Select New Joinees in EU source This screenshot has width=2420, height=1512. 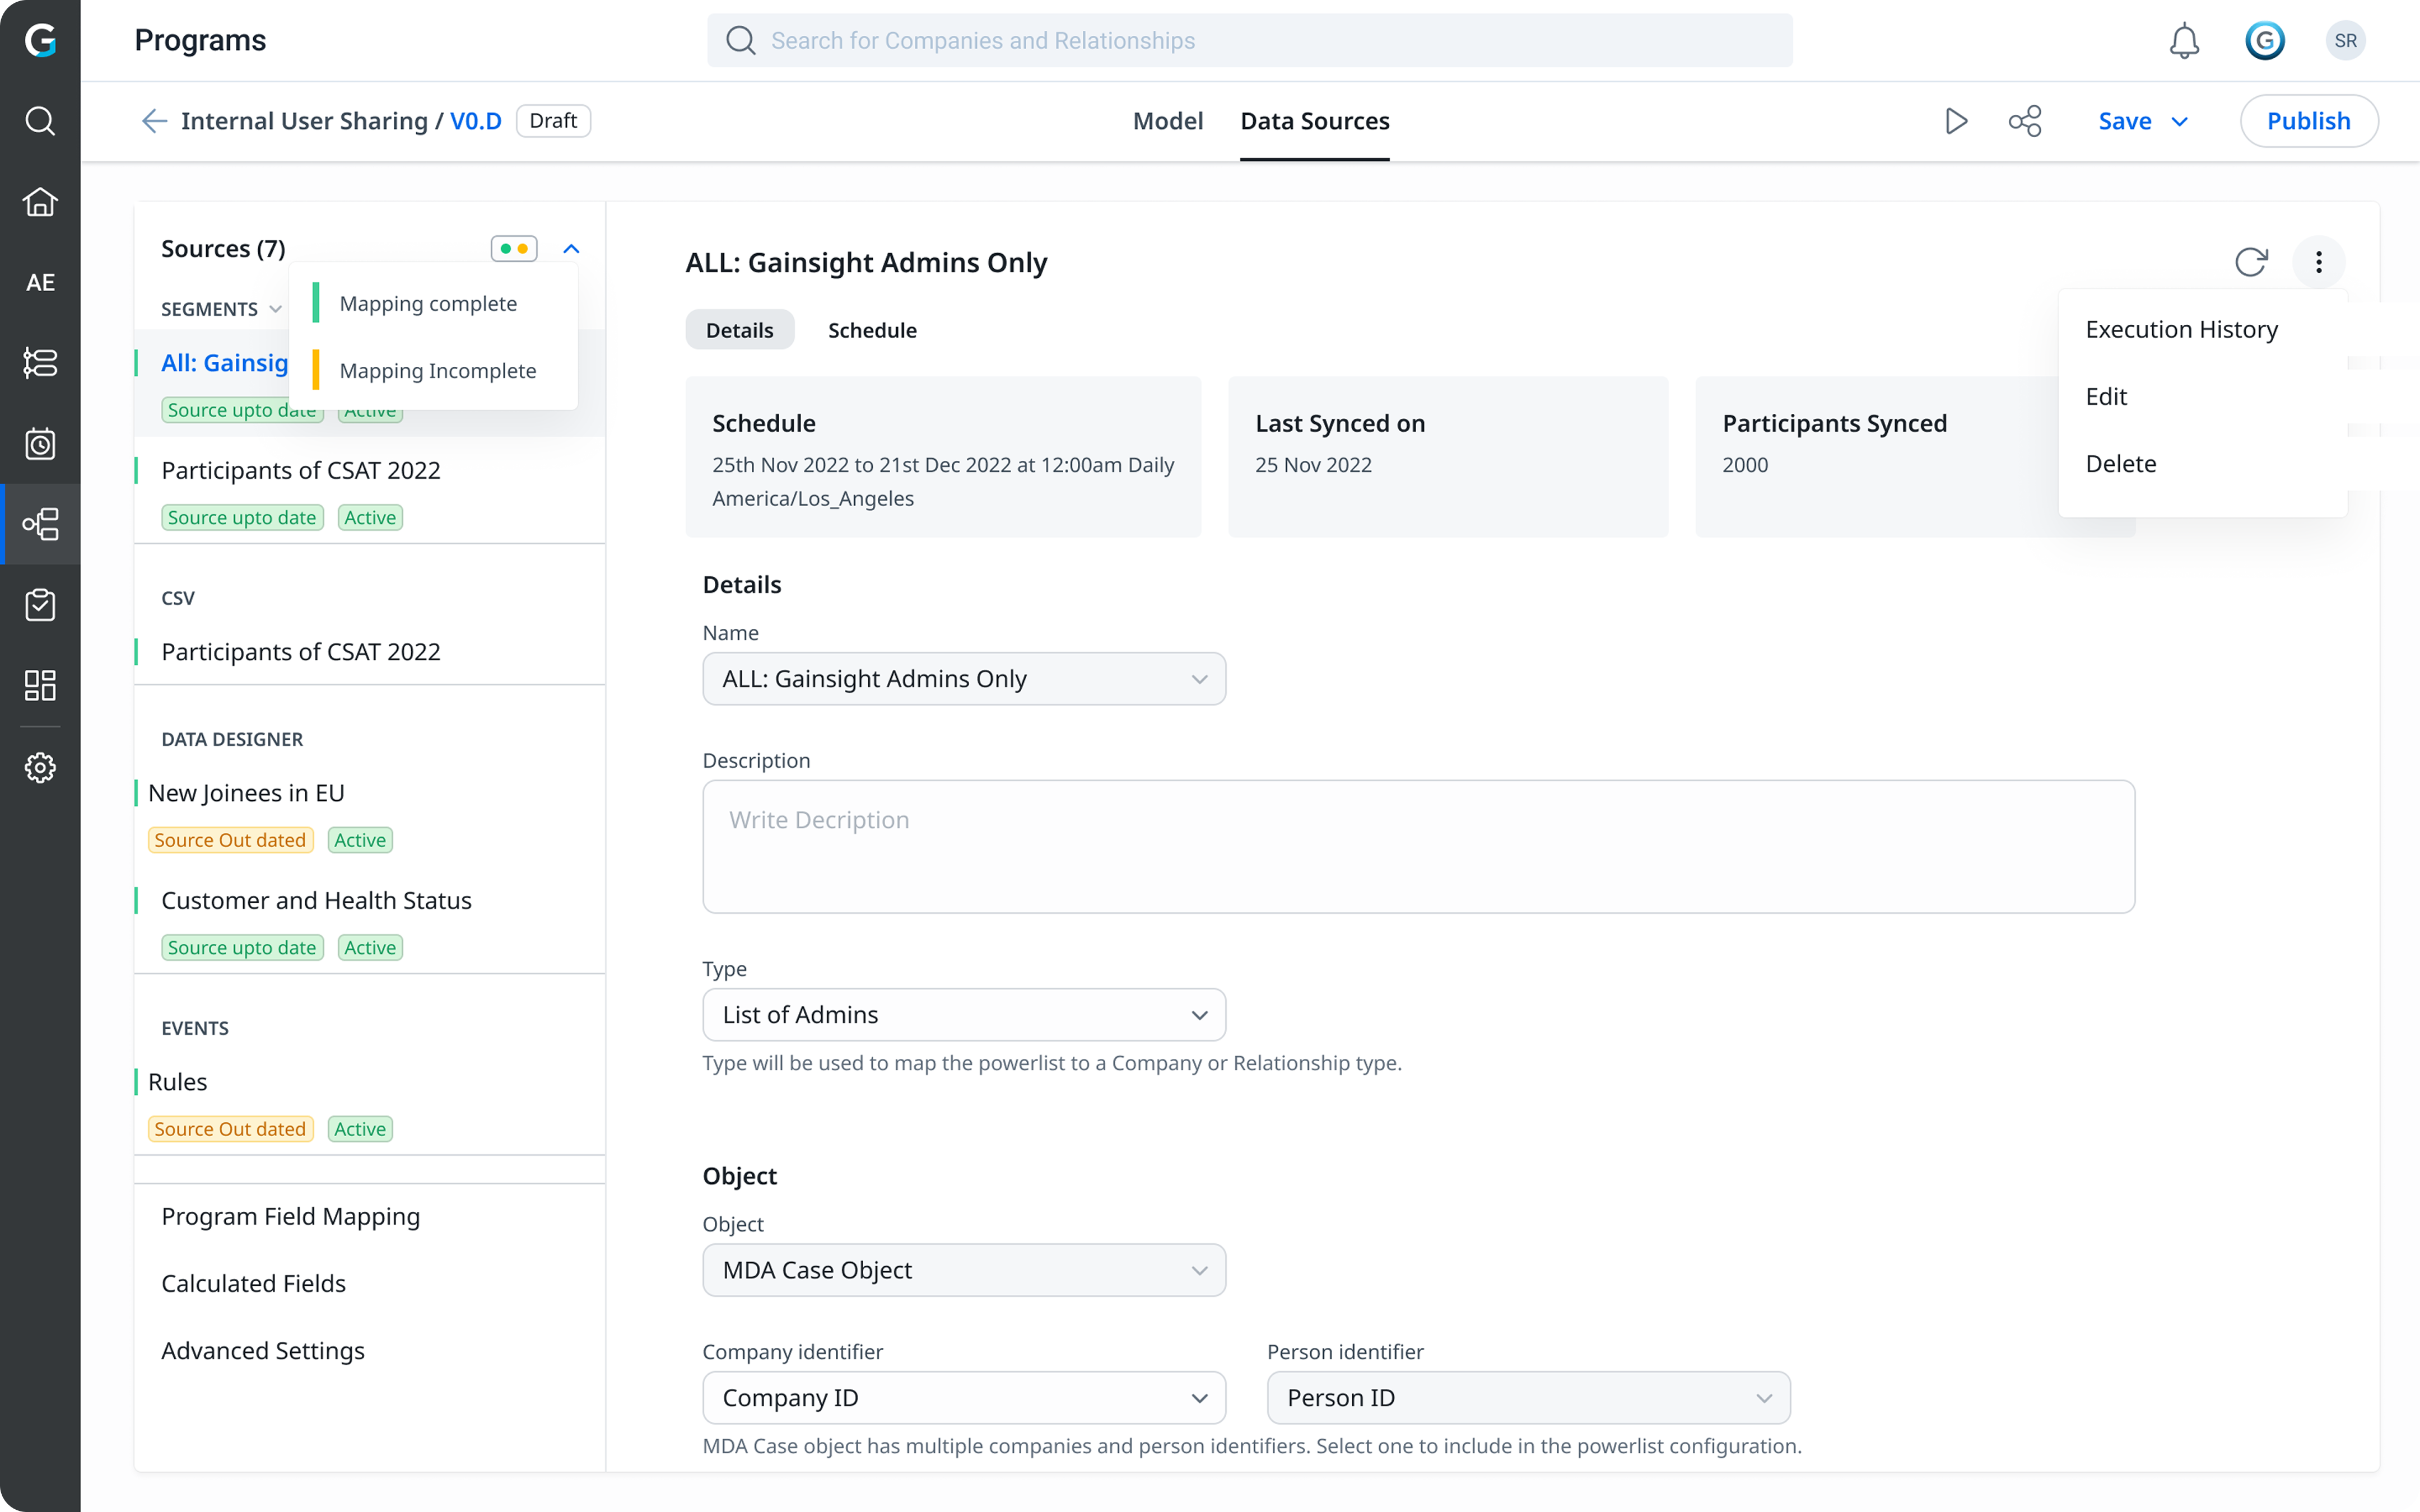(246, 793)
